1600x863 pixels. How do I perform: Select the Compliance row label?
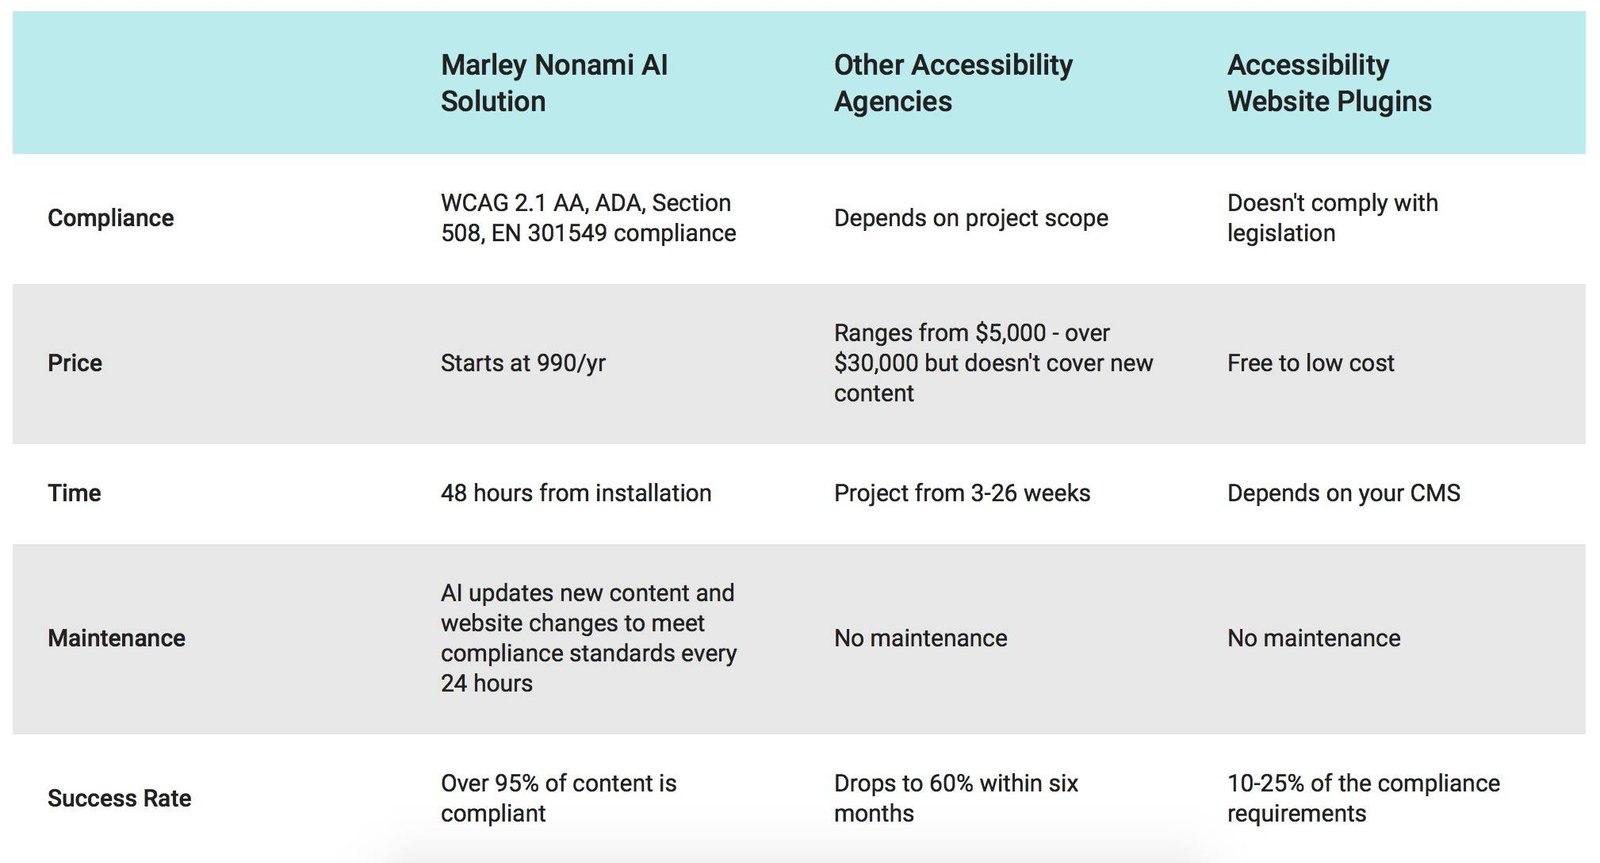[x=111, y=218]
